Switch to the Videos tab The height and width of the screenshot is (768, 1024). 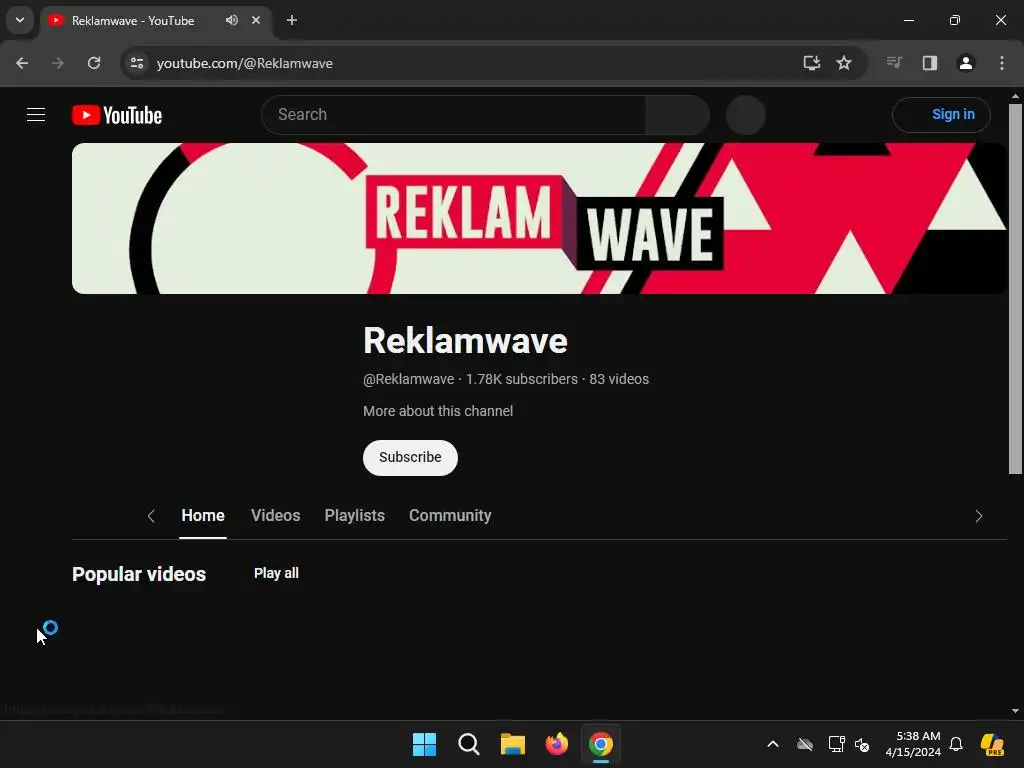[276, 515]
